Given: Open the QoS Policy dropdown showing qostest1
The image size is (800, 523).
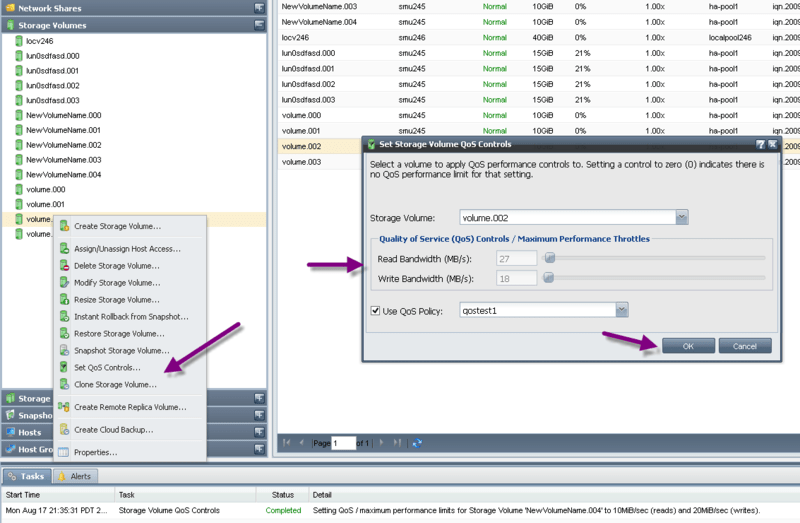Looking at the screenshot, I should point(622,311).
